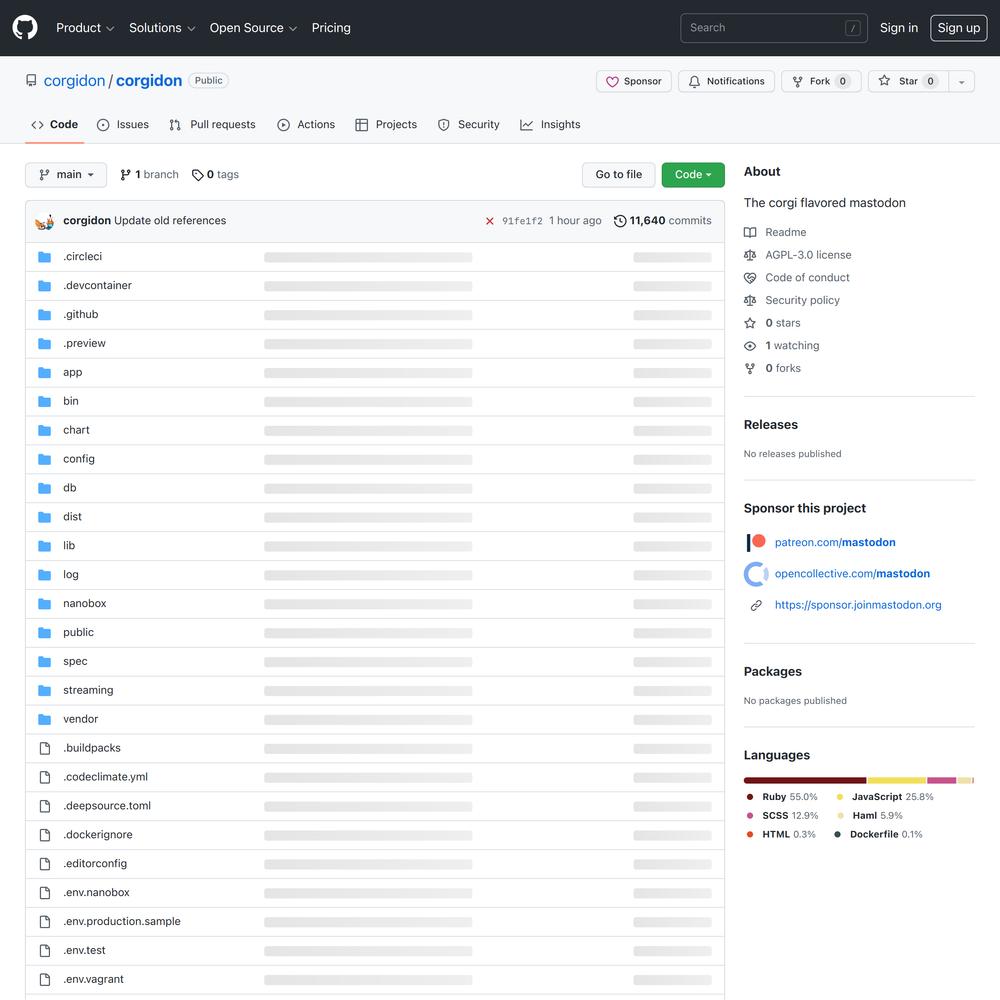The height and width of the screenshot is (1000, 1000).
Task: Click the .github folder icon
Action: coord(45,314)
